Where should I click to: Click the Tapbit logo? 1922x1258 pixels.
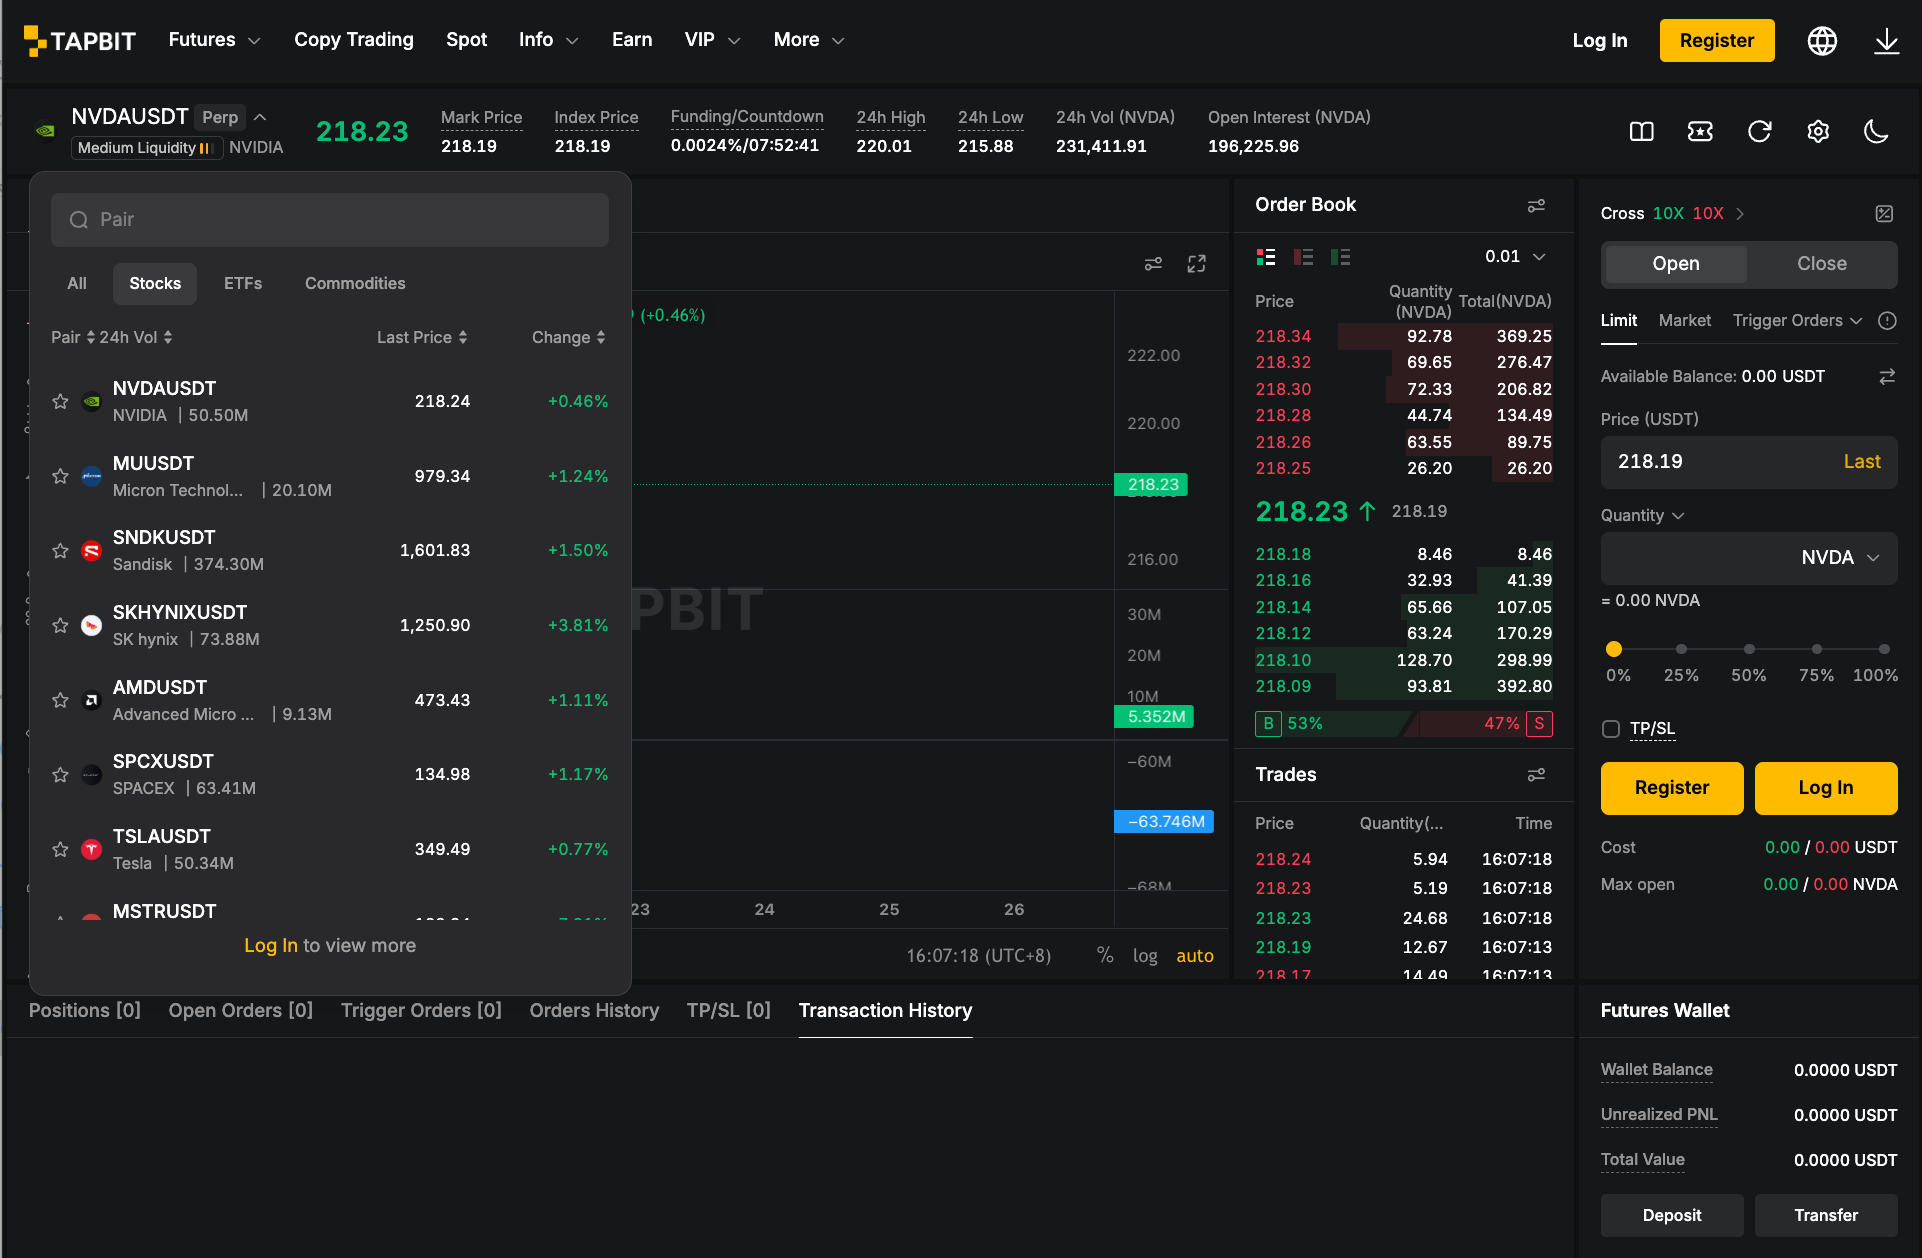(x=79, y=41)
